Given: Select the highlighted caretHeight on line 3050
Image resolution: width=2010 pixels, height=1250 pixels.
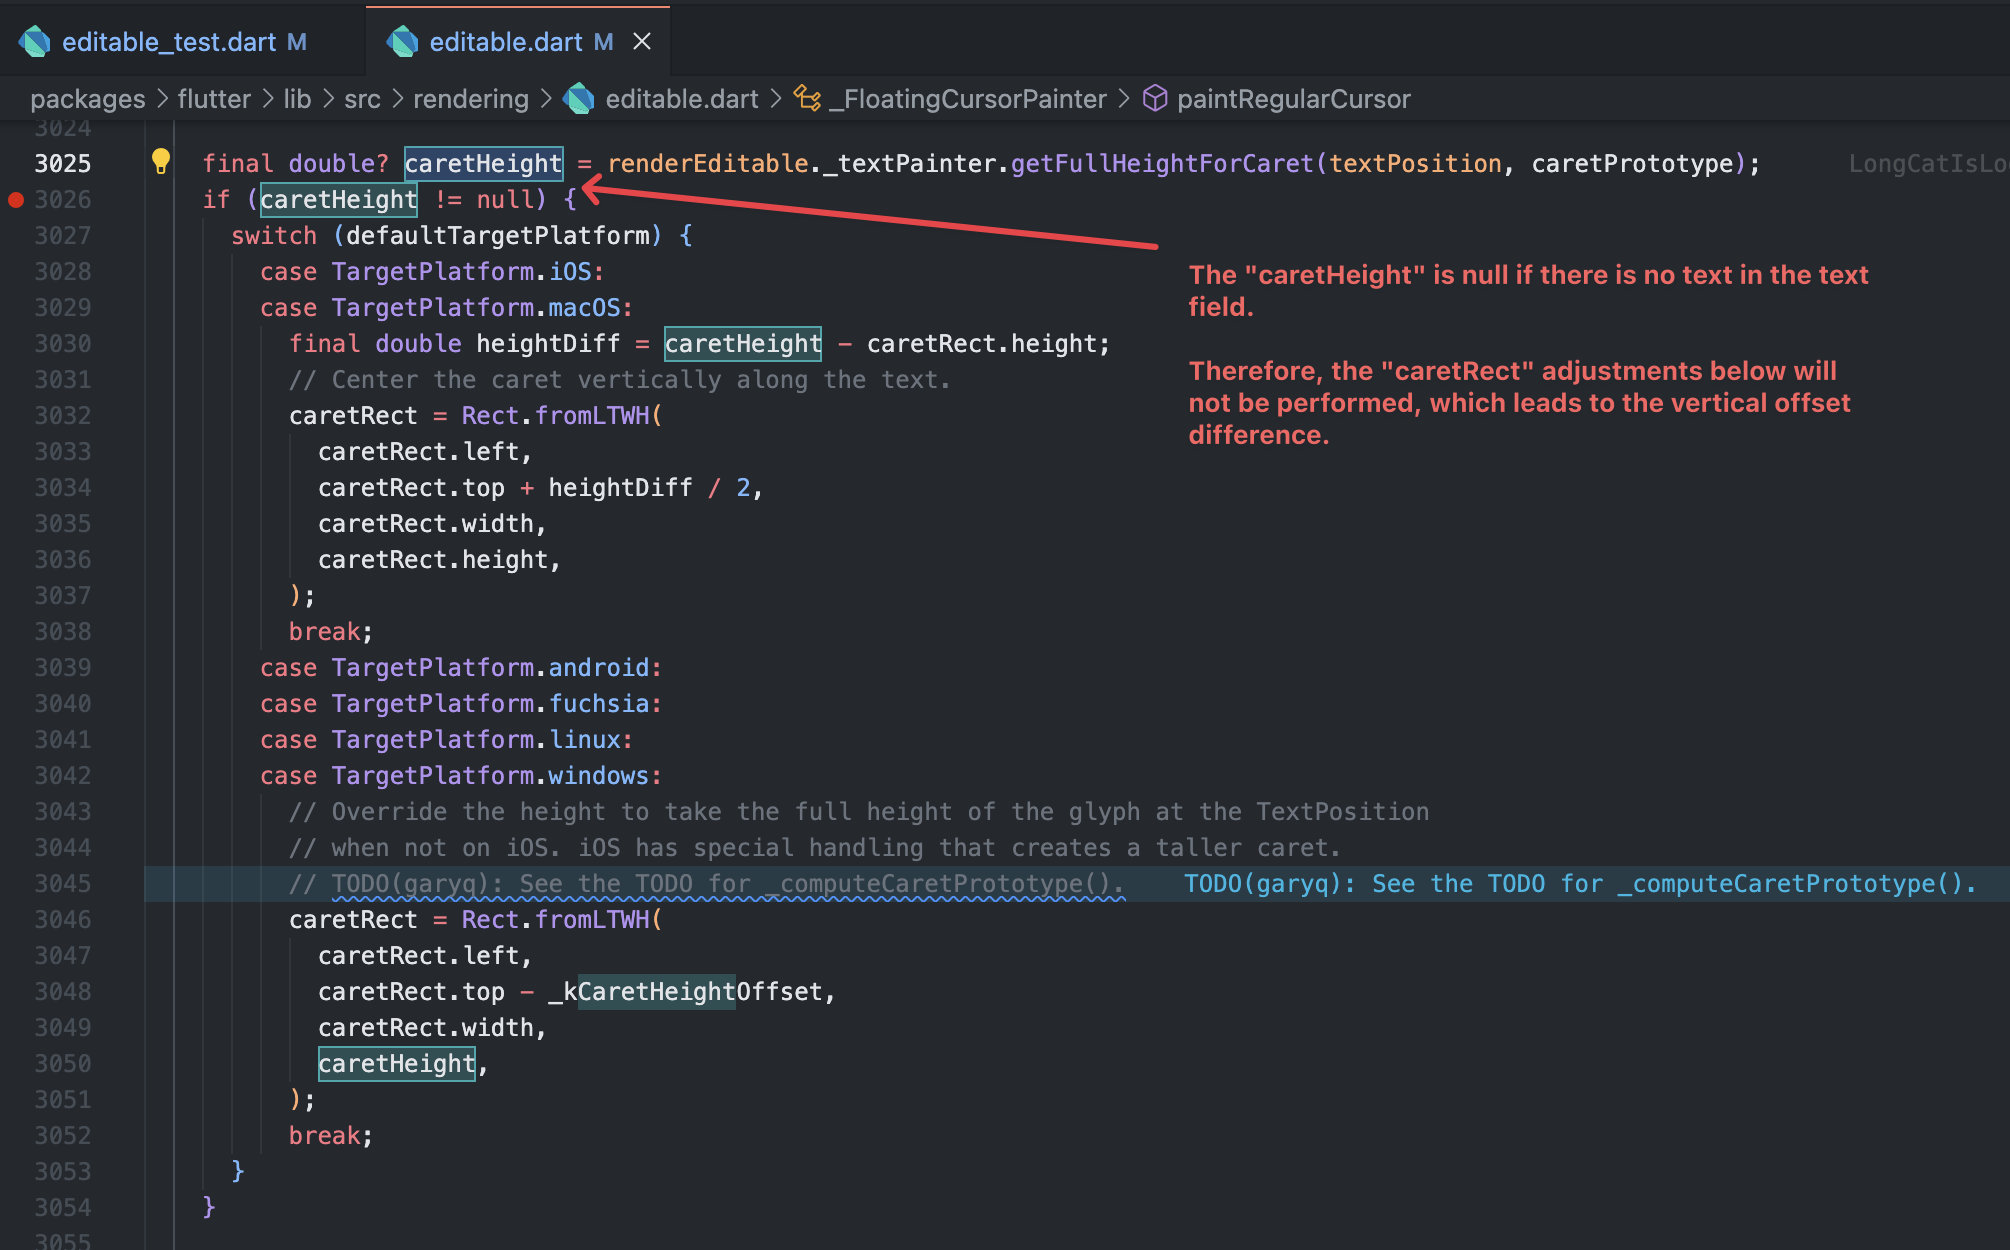Looking at the screenshot, I should click(x=395, y=1063).
